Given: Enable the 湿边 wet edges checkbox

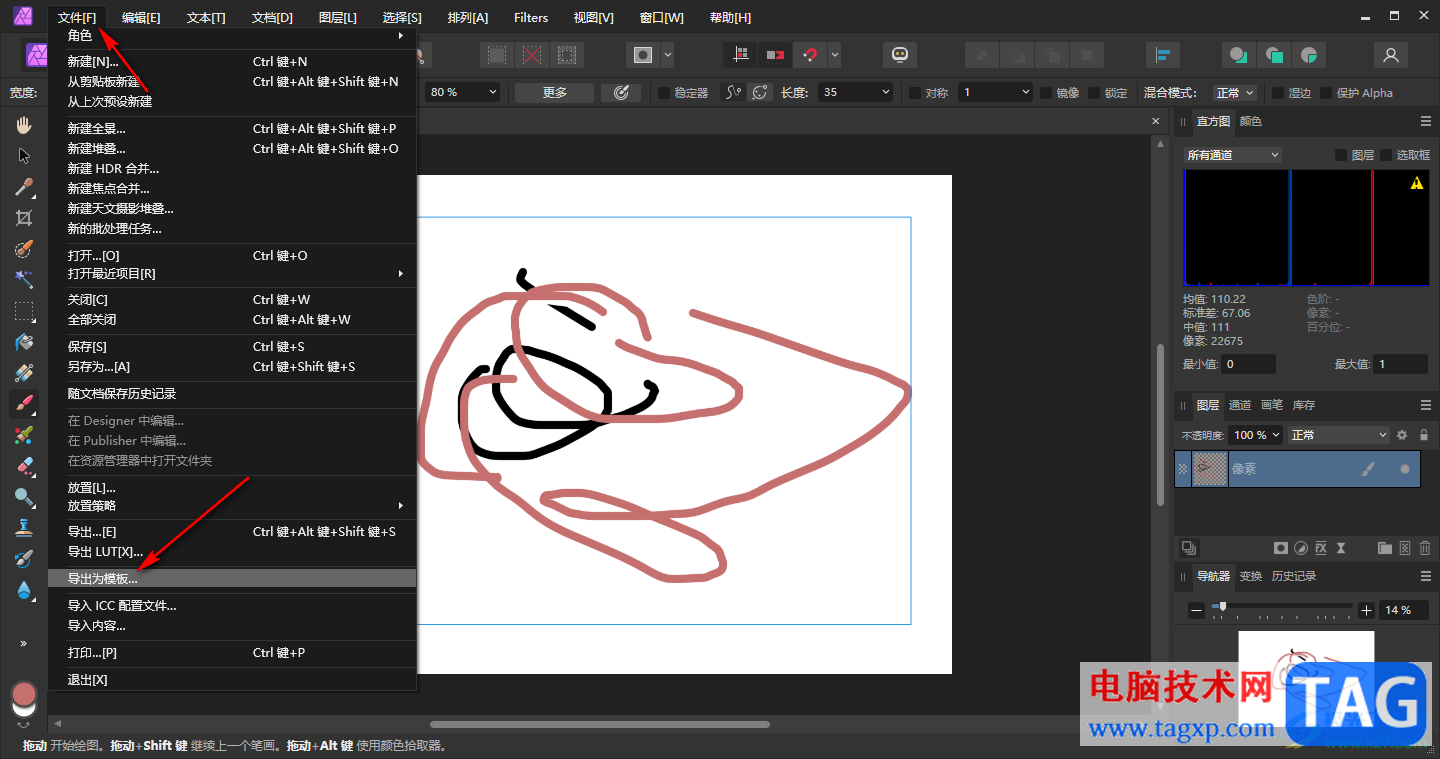Looking at the screenshot, I should click(x=1278, y=93).
